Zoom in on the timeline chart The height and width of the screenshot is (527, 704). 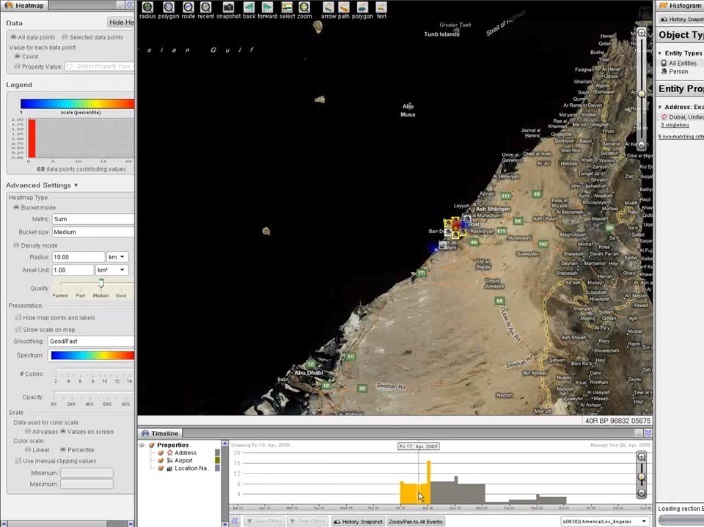642,457
